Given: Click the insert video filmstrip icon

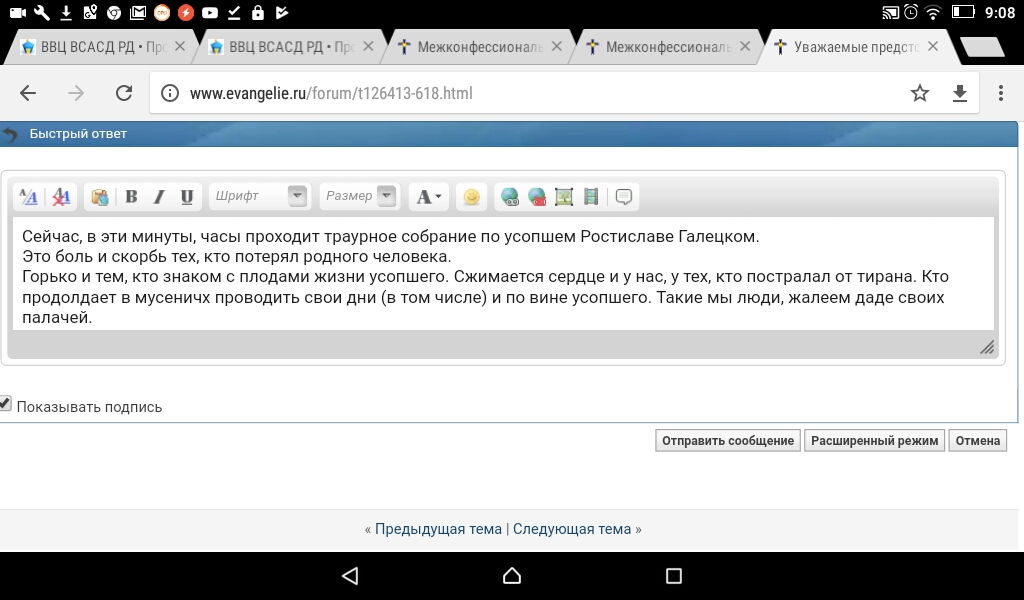Looking at the screenshot, I should (591, 197).
